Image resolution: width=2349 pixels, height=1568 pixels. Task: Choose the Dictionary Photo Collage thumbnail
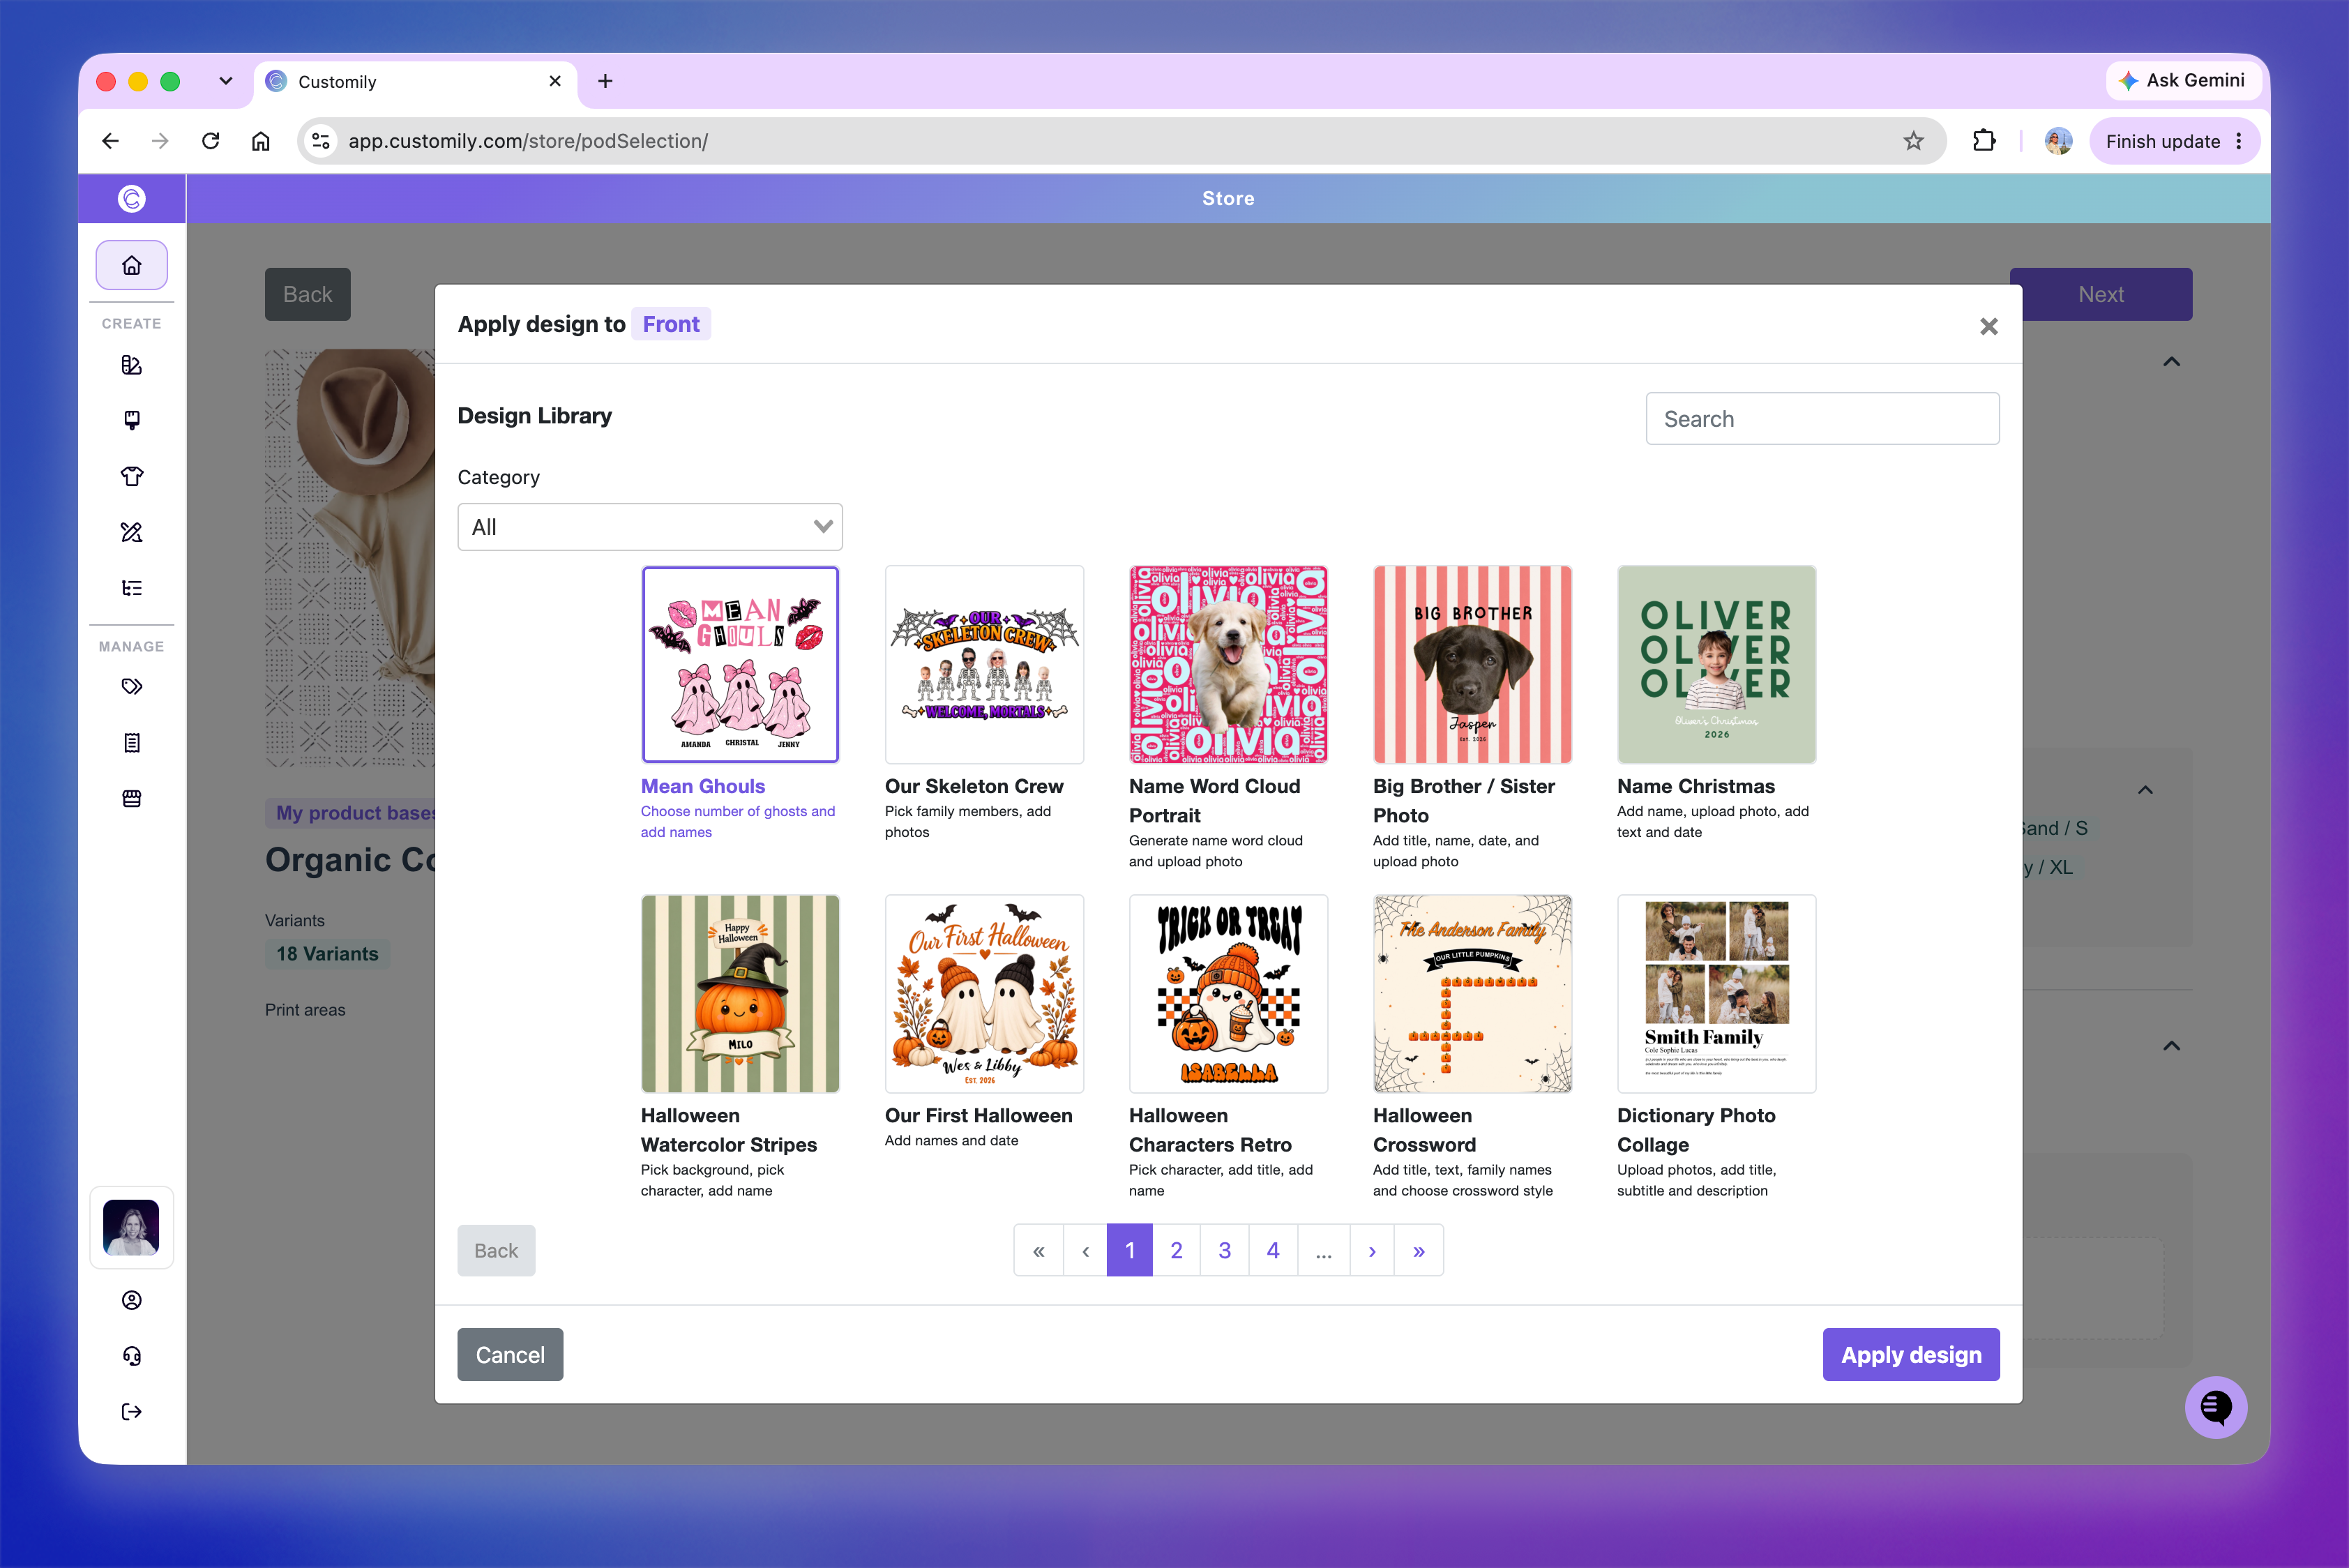(1716, 994)
